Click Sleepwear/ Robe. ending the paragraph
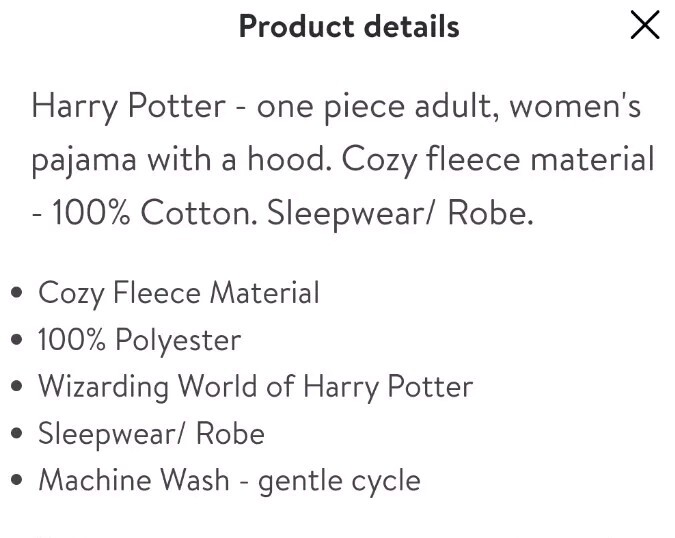This screenshot has width=675, height=538. (x=400, y=213)
